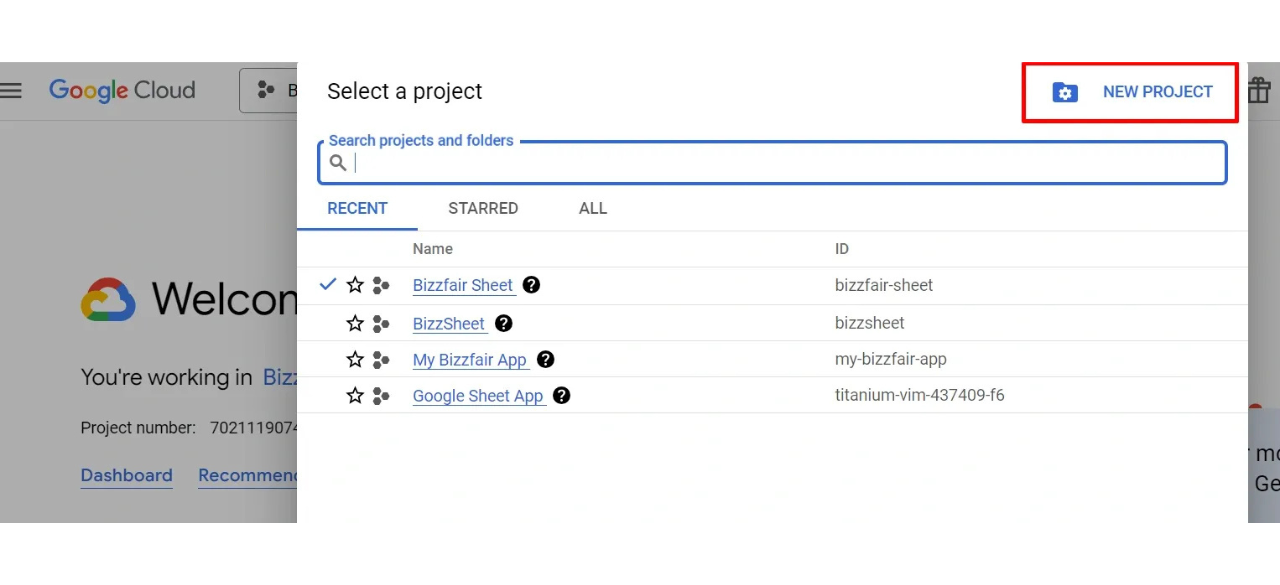Click the Google Cloud hexagon logo by Welcome

pyautogui.click(x=108, y=299)
